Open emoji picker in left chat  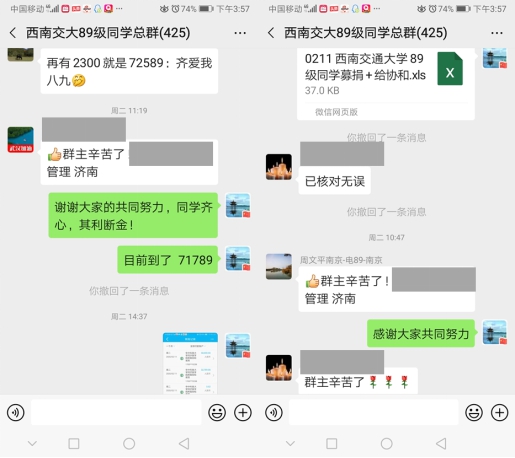[x=217, y=413]
